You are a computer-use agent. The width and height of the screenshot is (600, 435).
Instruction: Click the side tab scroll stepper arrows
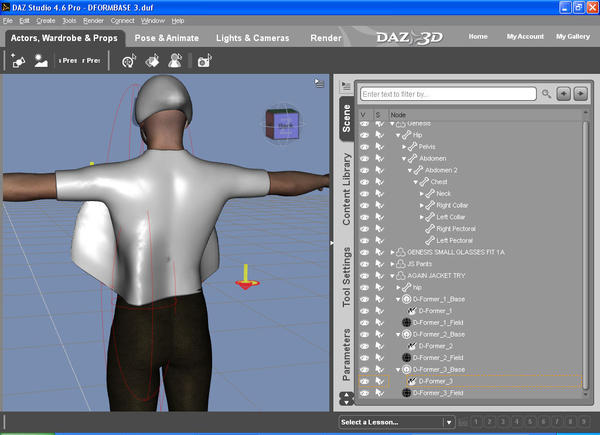(346, 399)
